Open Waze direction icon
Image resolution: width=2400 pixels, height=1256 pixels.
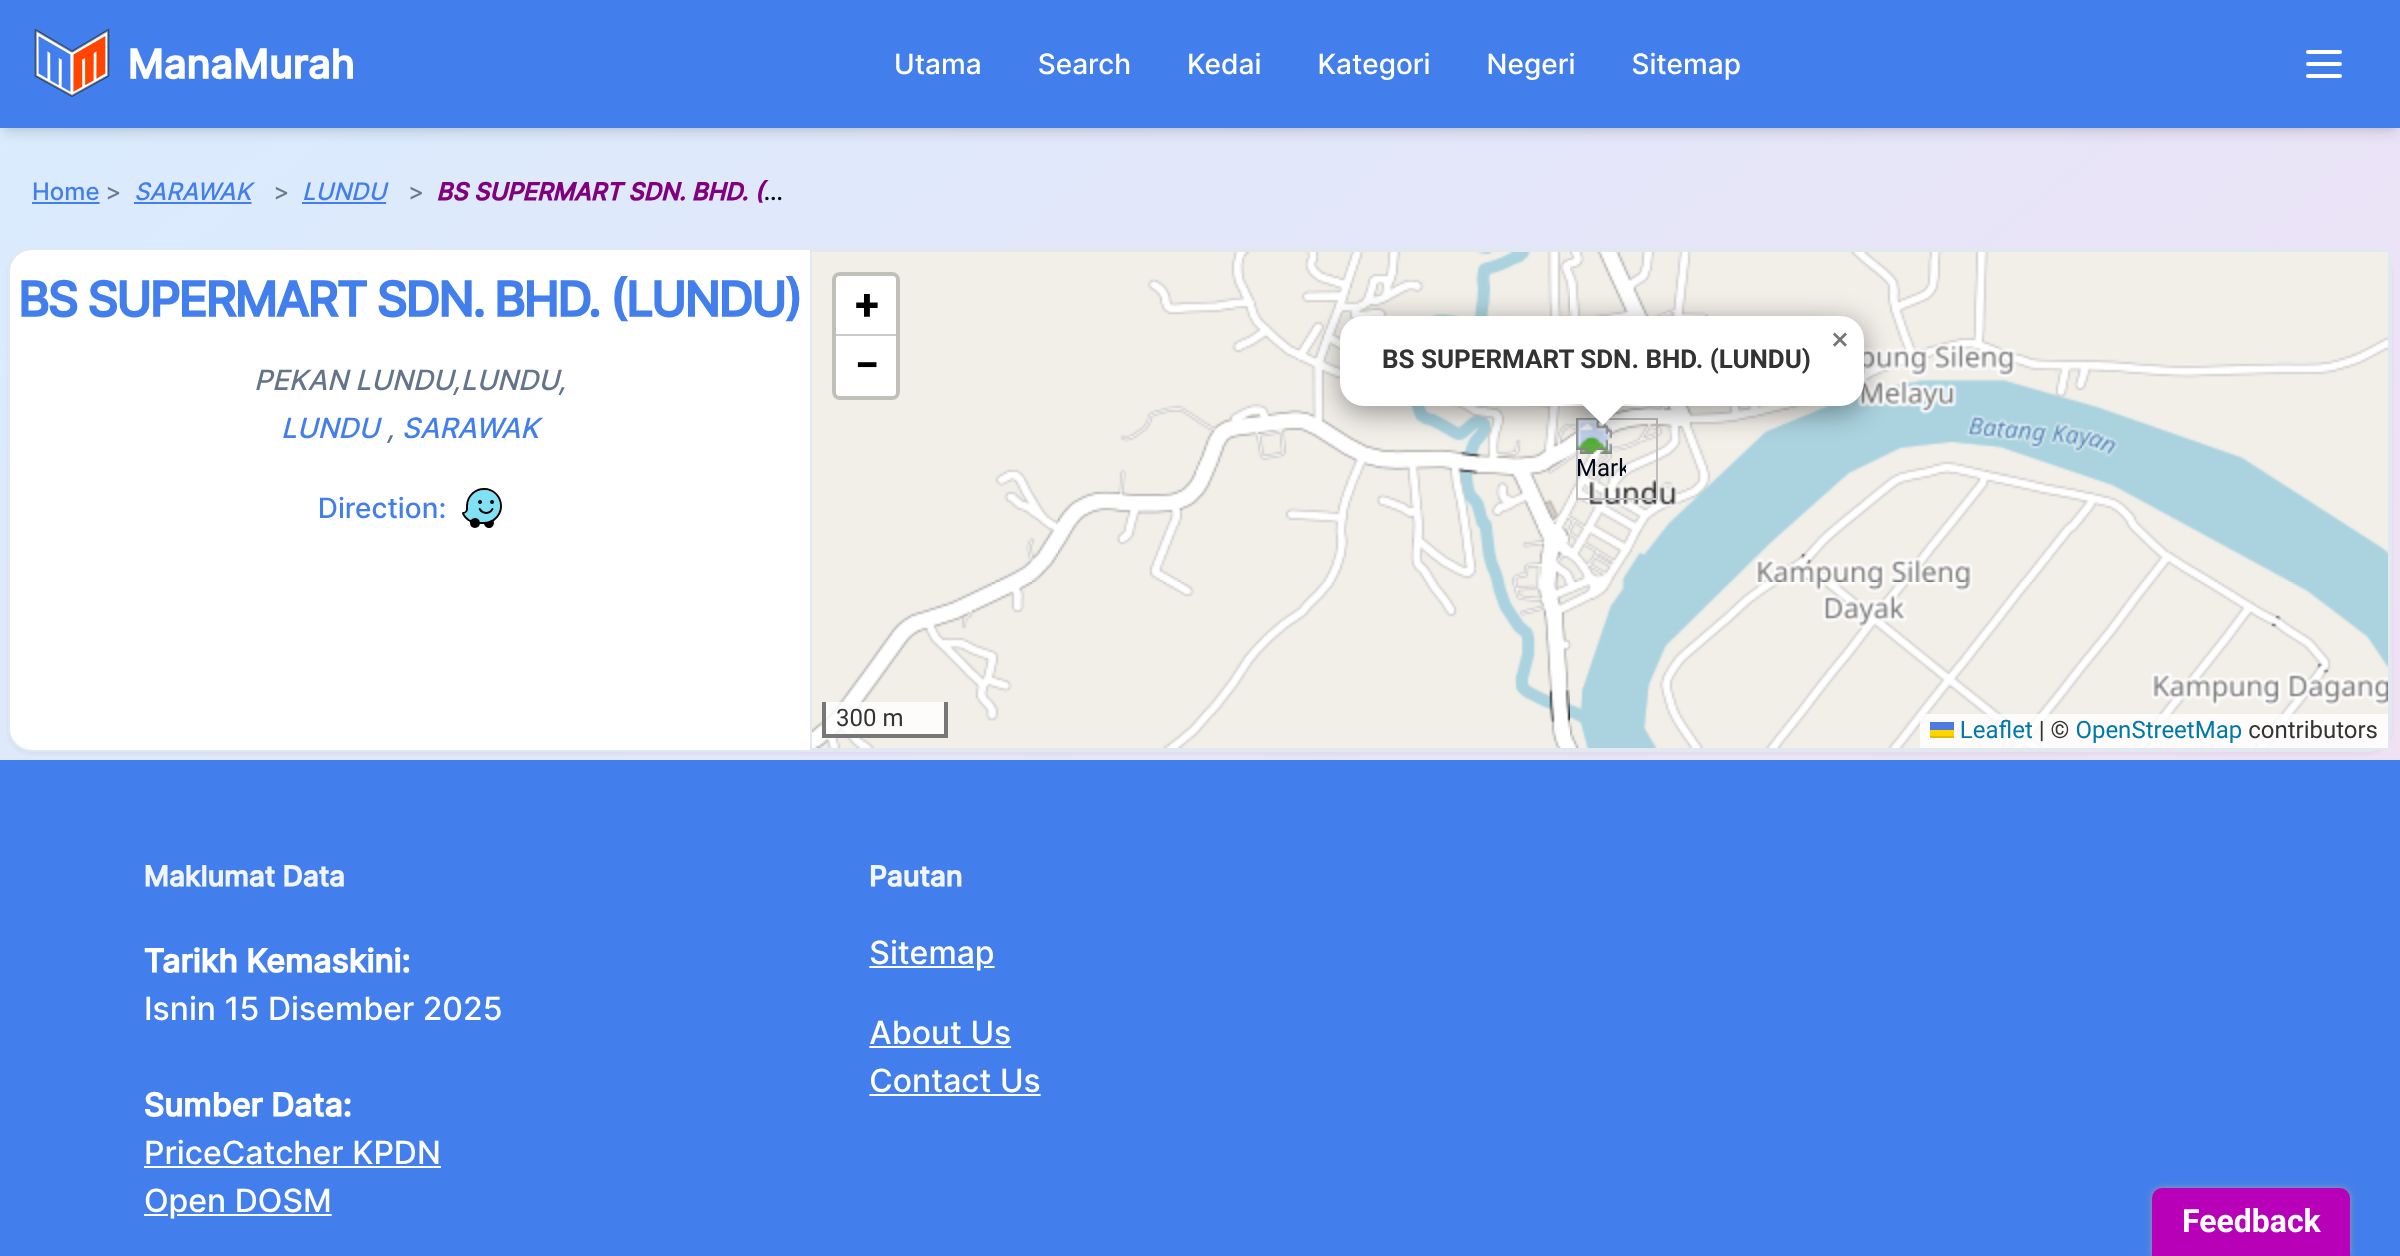(482, 508)
